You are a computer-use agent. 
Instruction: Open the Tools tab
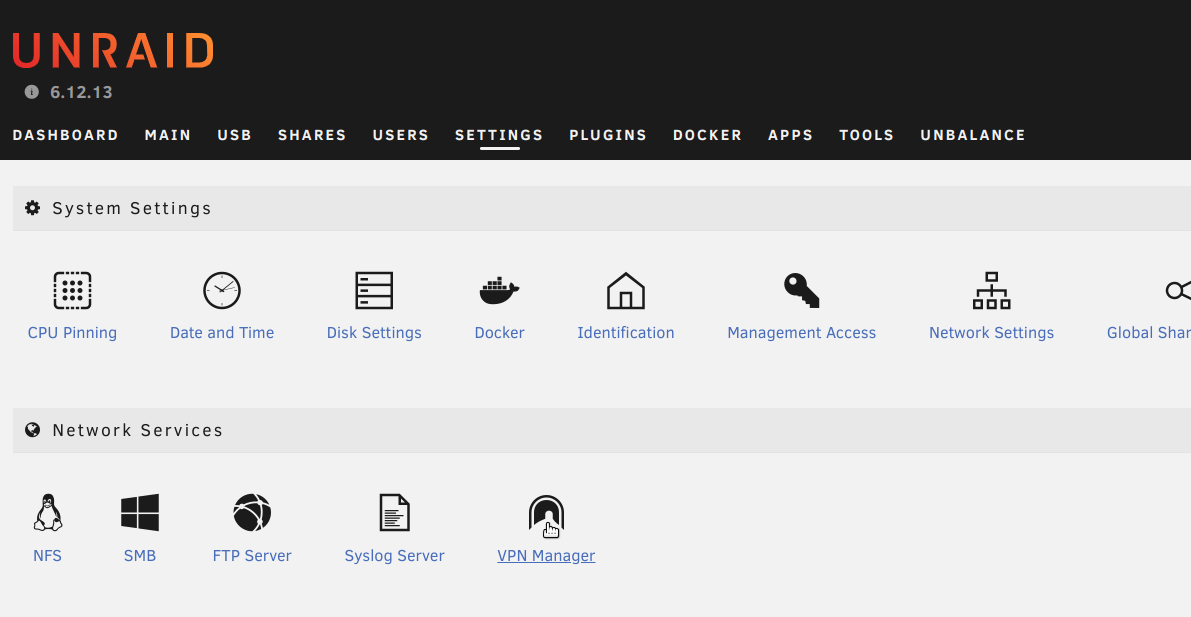(867, 135)
